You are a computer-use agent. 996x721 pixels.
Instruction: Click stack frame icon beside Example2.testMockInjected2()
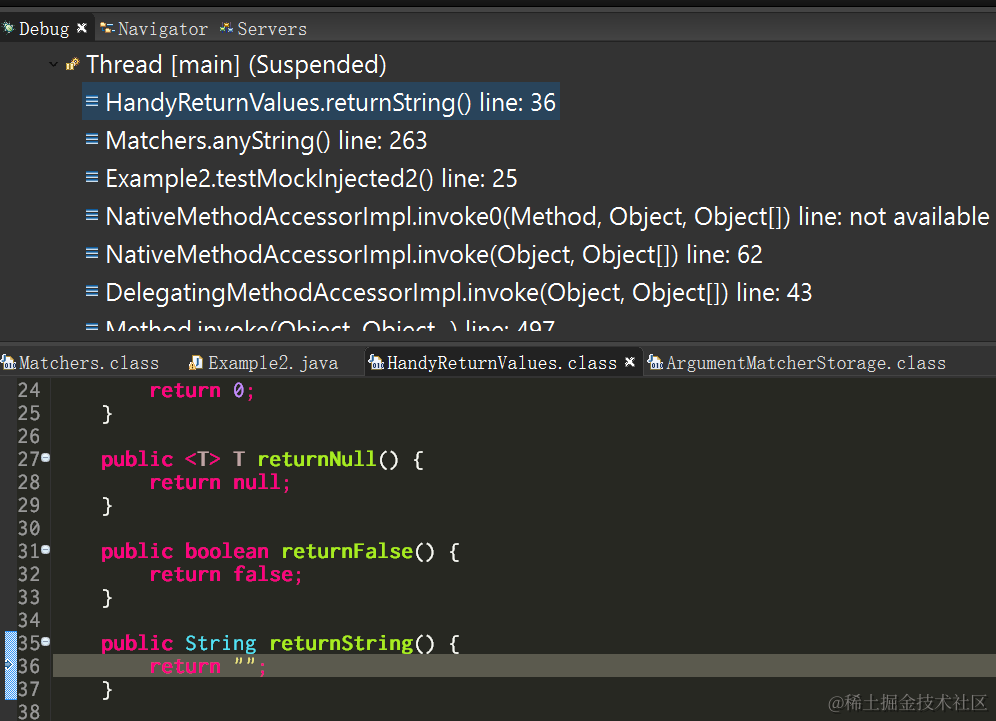click(92, 177)
